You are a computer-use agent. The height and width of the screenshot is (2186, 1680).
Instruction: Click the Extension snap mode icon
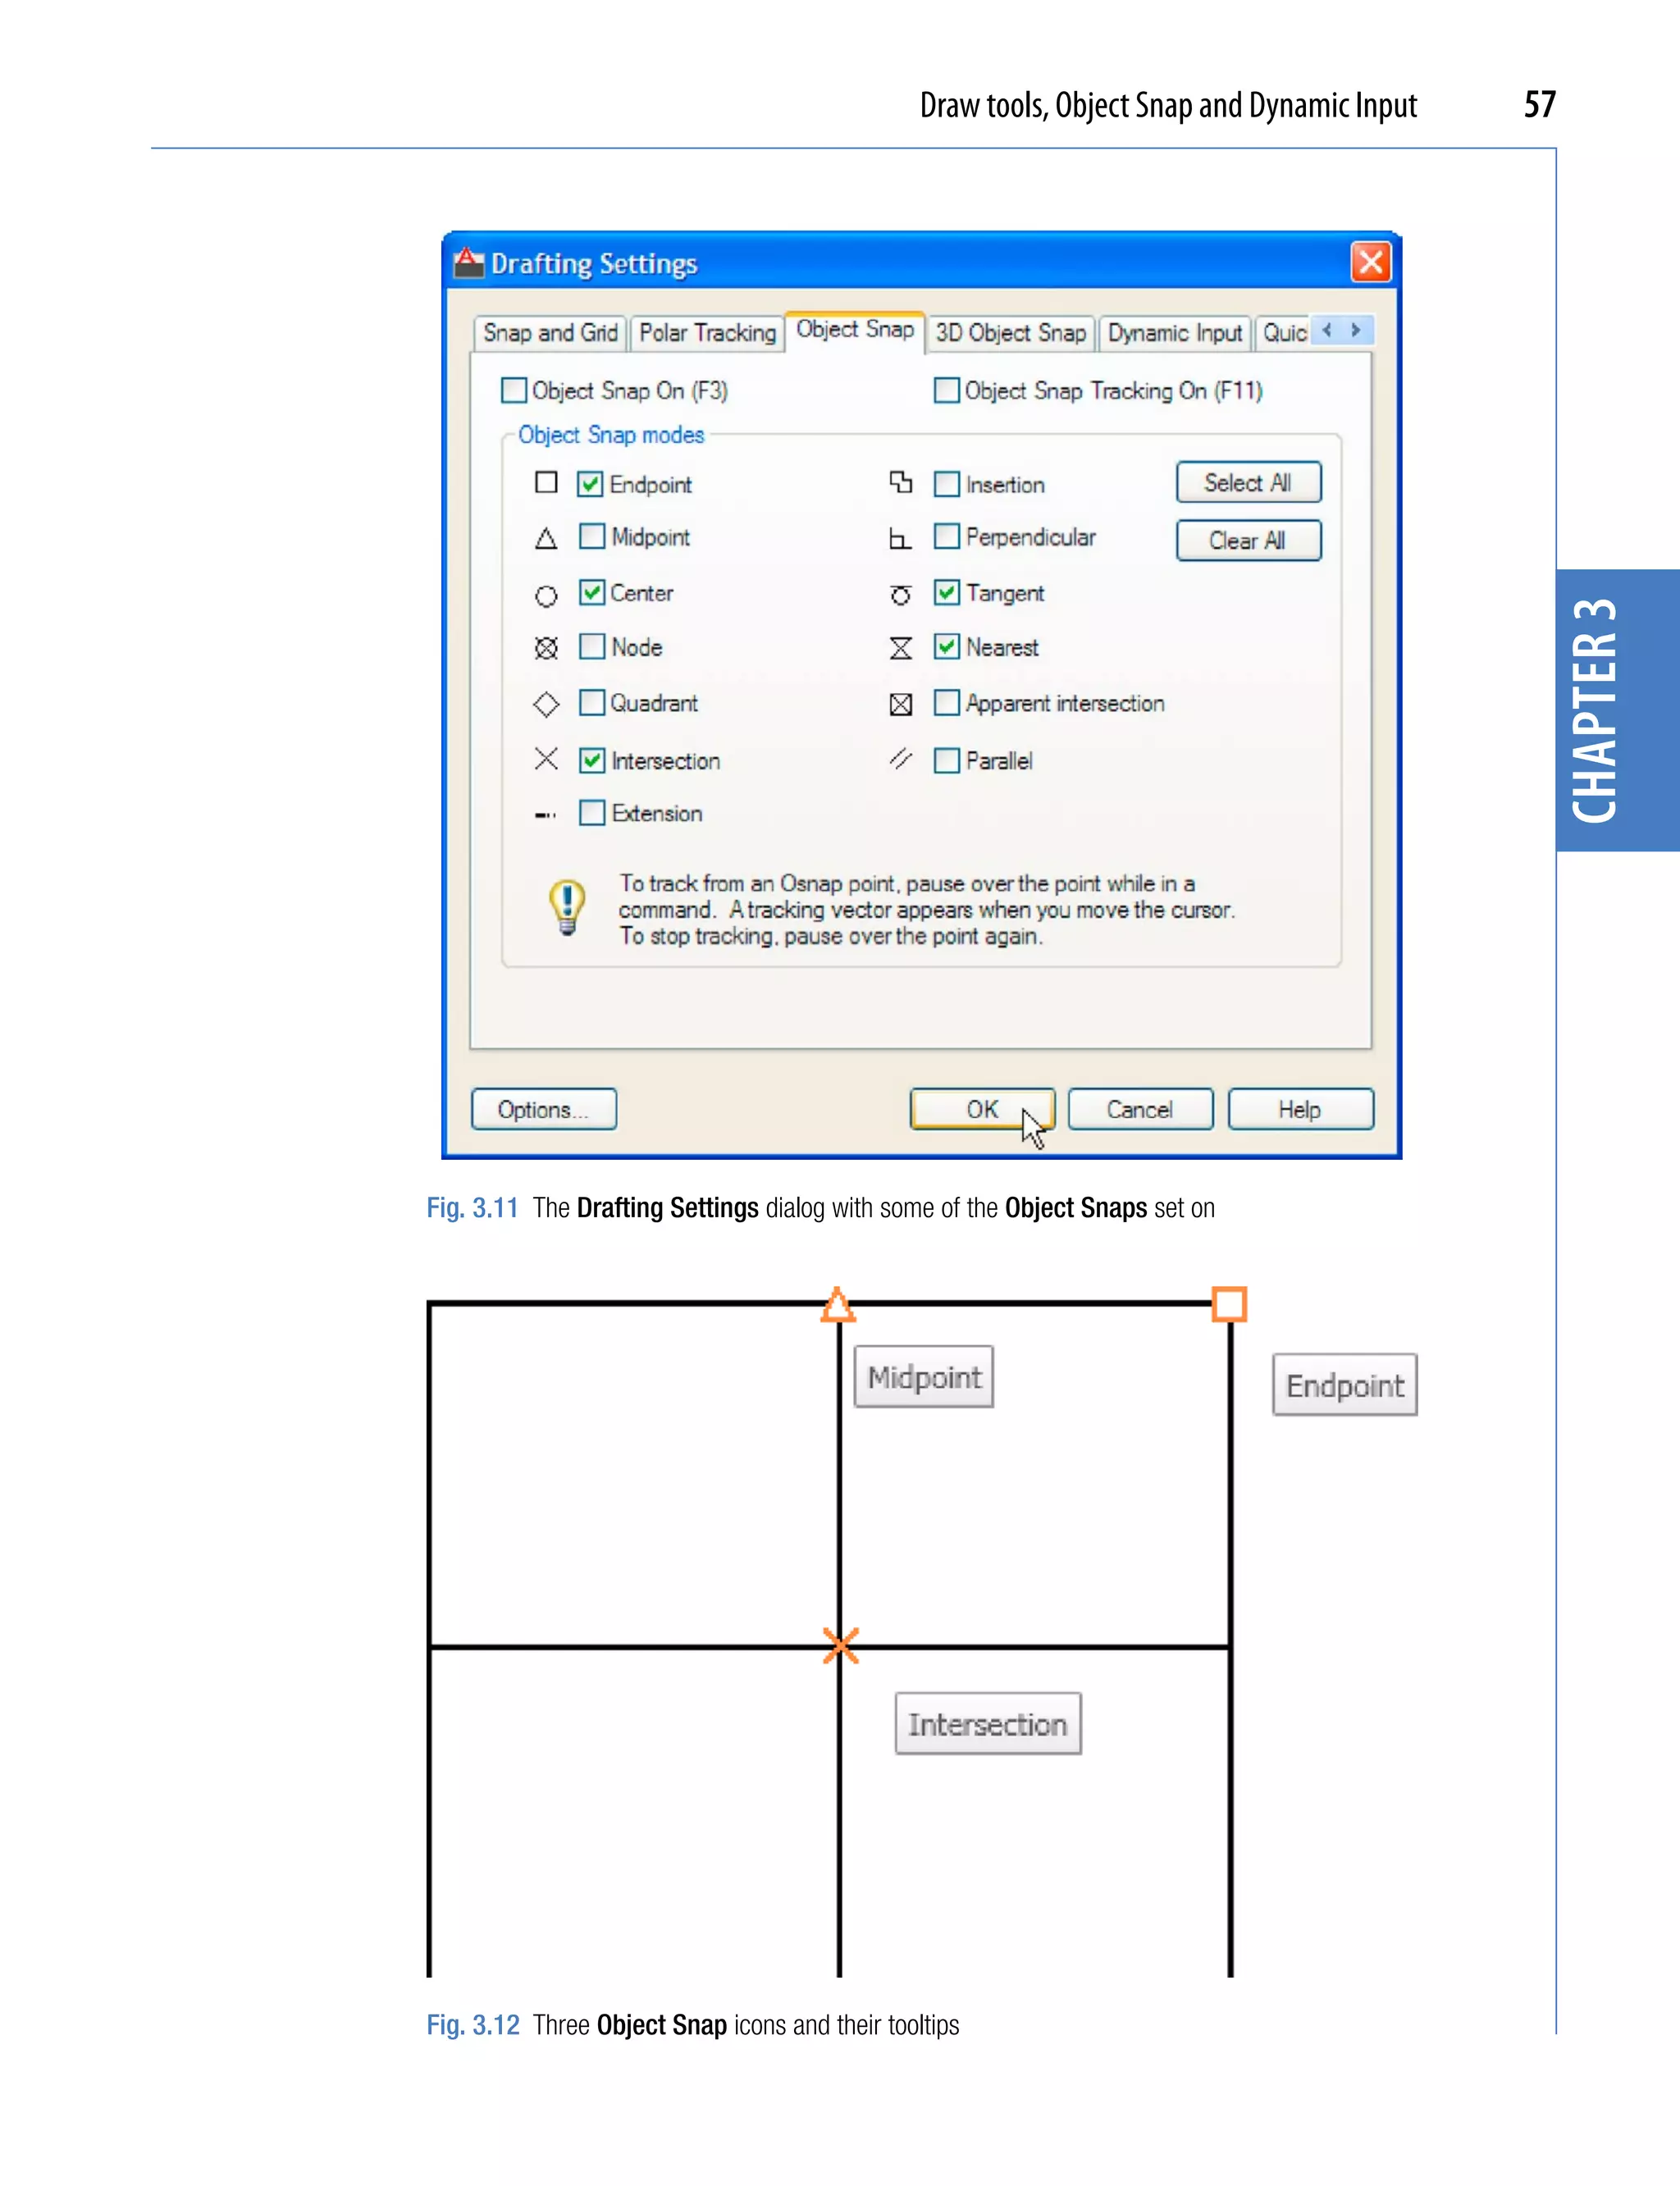coord(546,815)
